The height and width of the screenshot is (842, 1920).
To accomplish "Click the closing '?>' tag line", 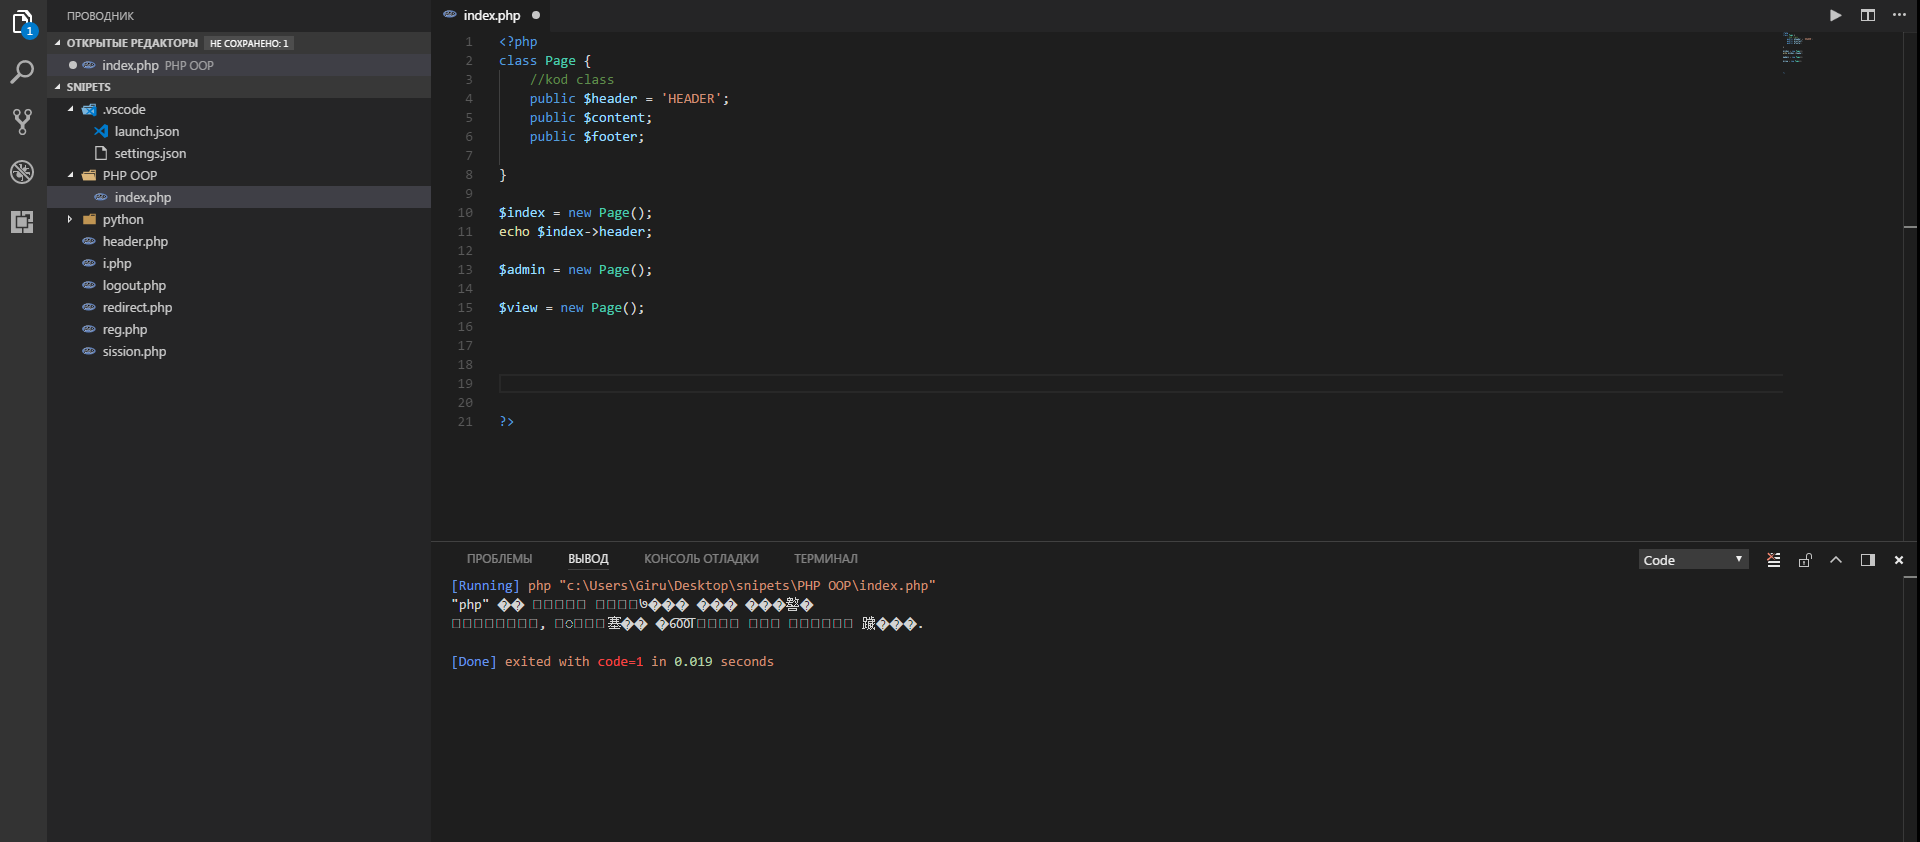I will [506, 422].
